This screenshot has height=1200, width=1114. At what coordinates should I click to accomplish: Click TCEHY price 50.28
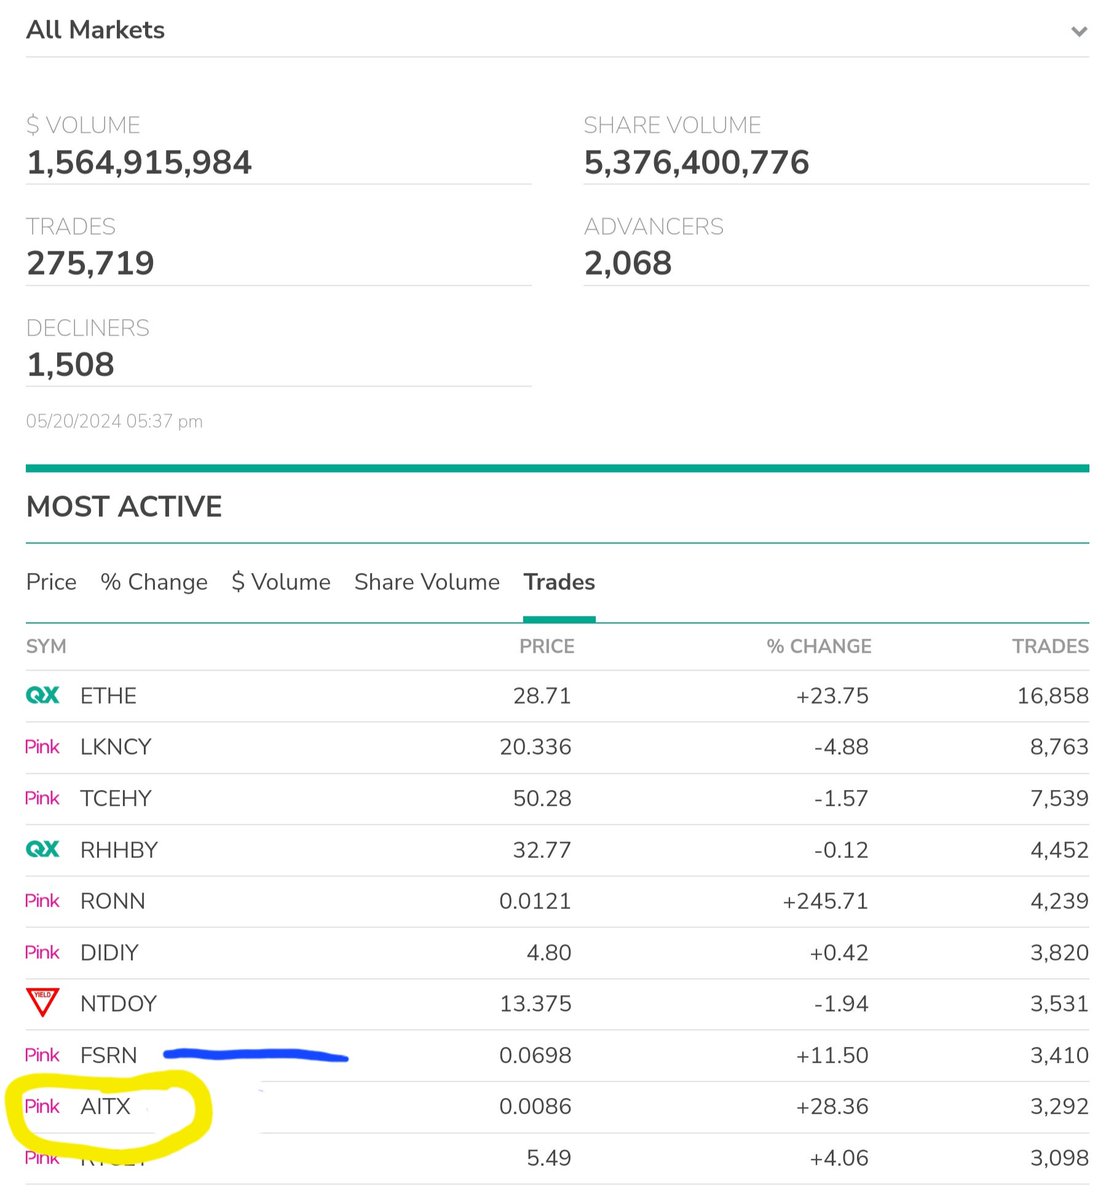(x=542, y=799)
